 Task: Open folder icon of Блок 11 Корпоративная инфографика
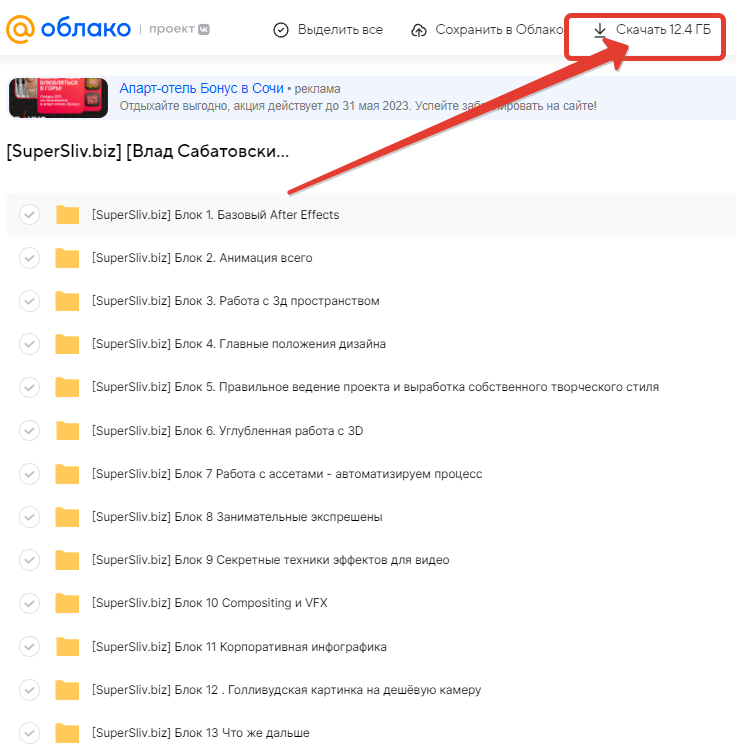tap(67, 646)
